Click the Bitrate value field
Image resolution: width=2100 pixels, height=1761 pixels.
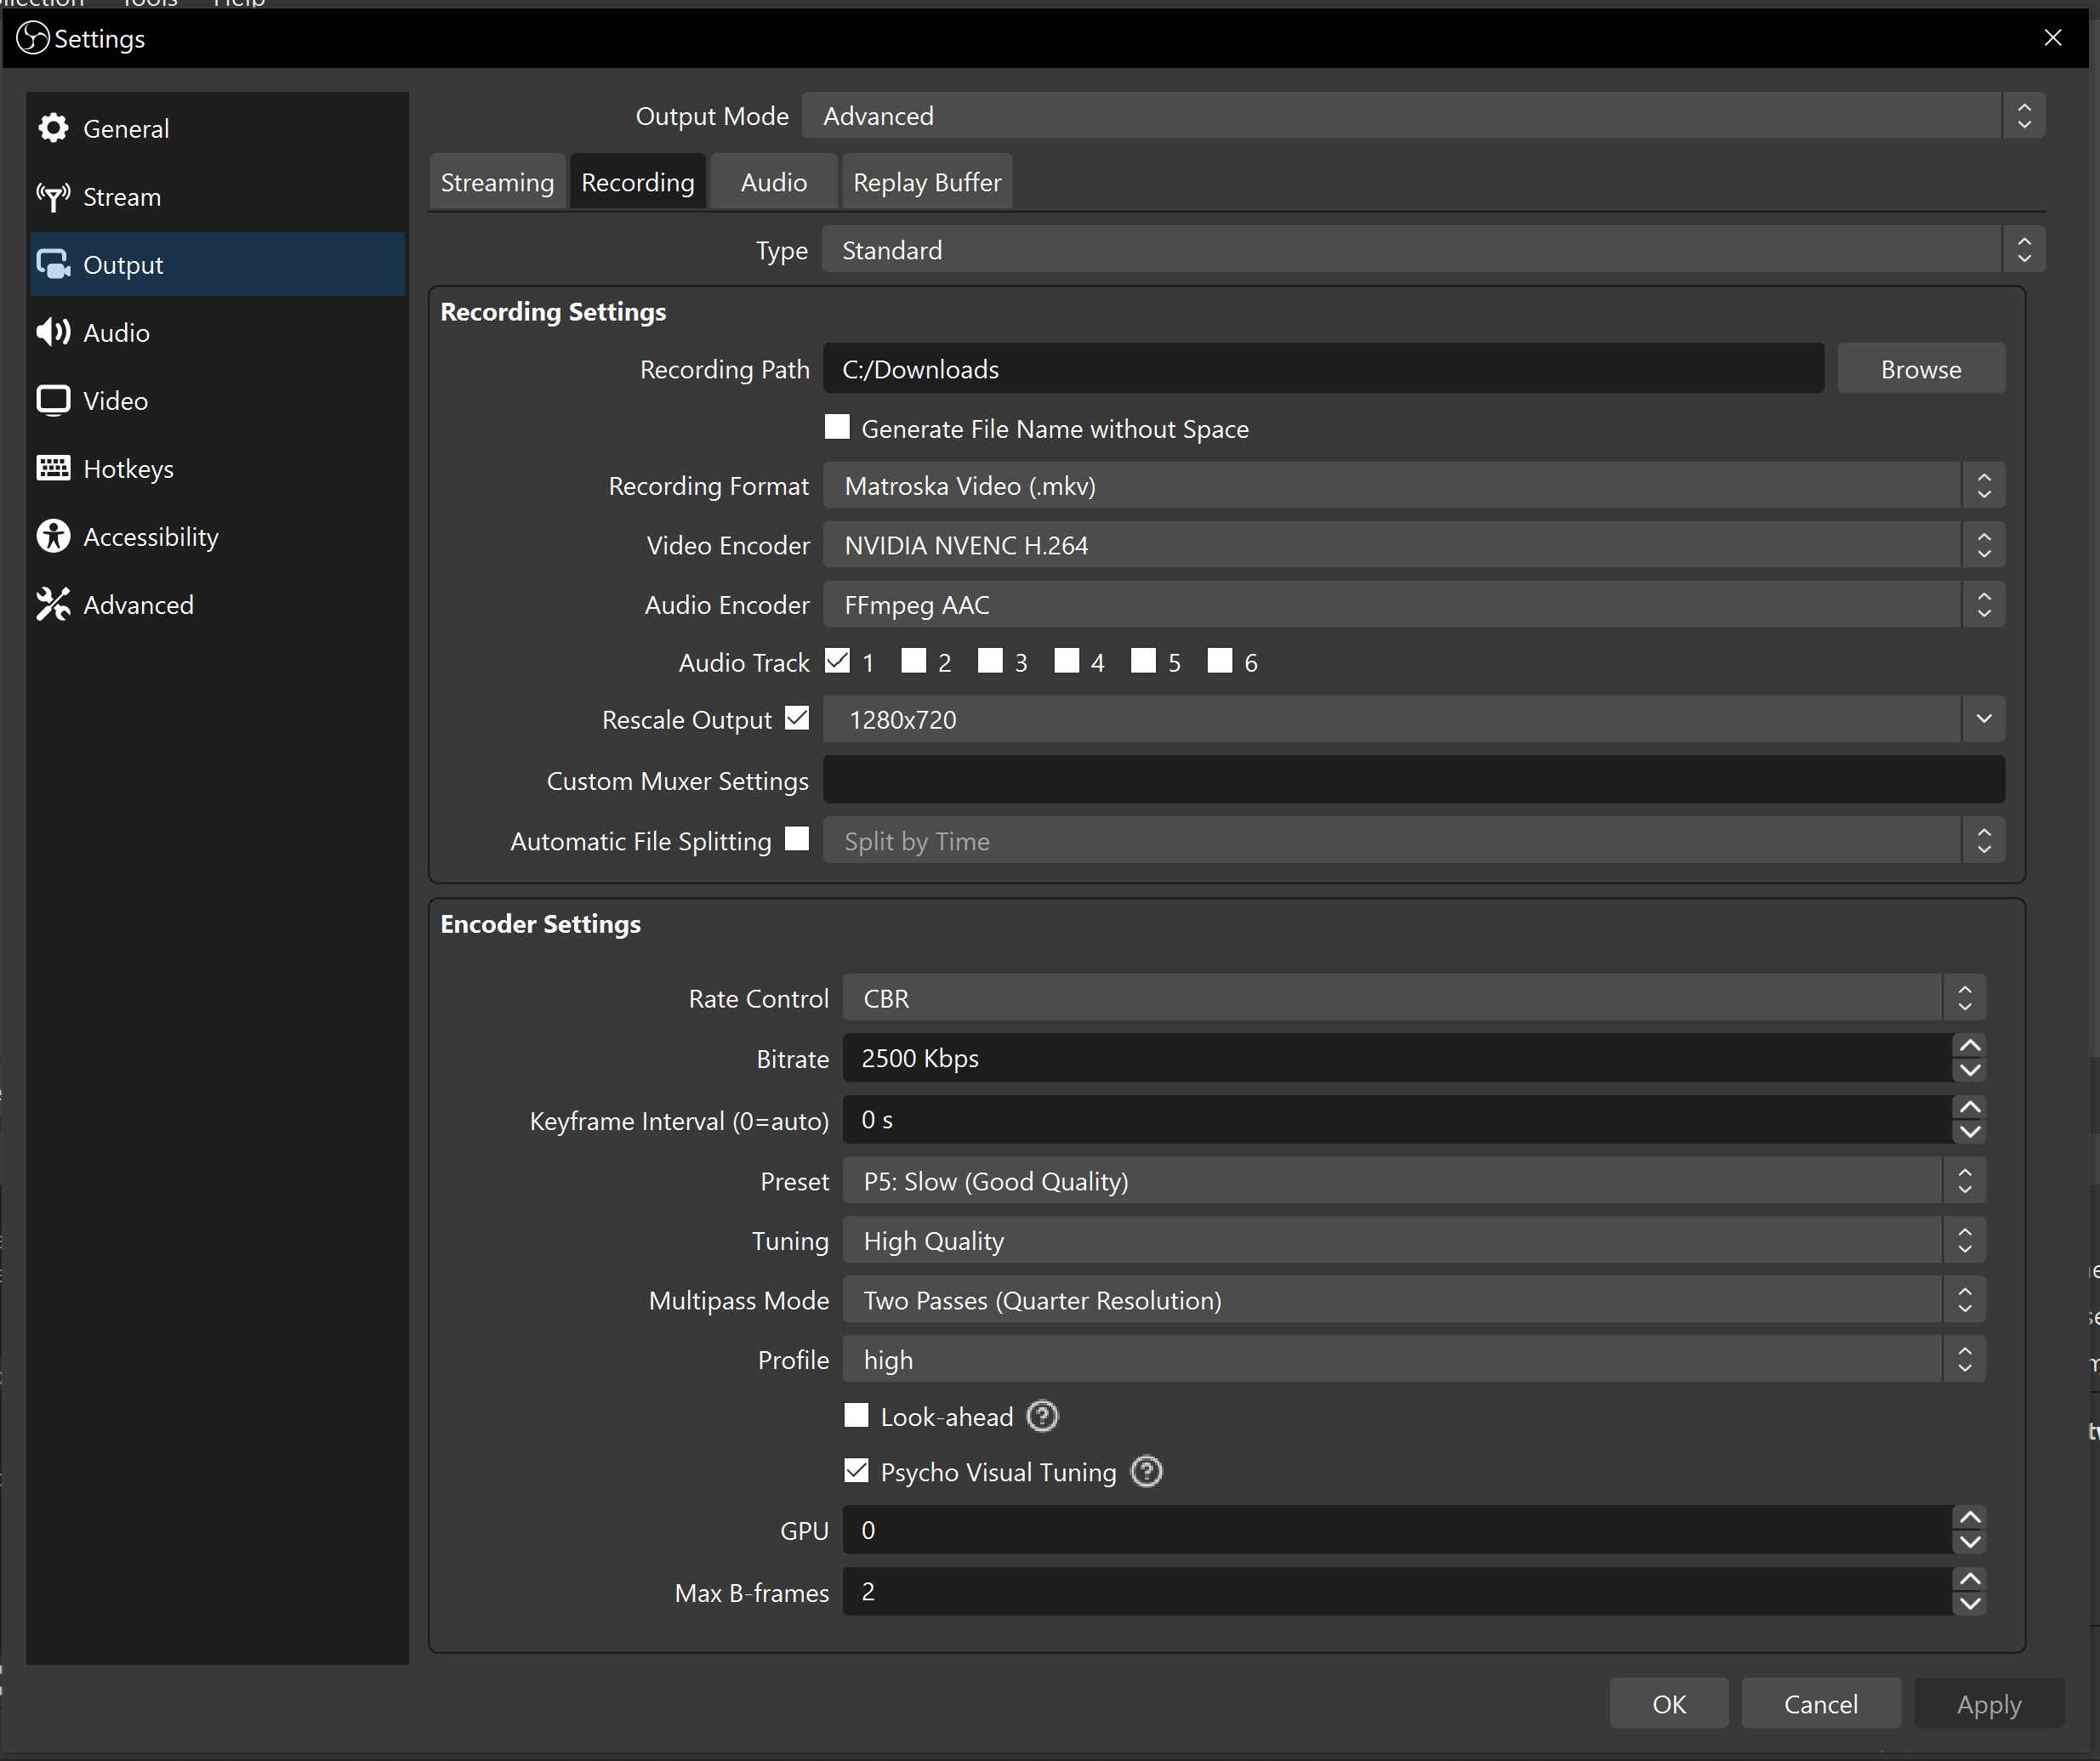pos(1397,1058)
